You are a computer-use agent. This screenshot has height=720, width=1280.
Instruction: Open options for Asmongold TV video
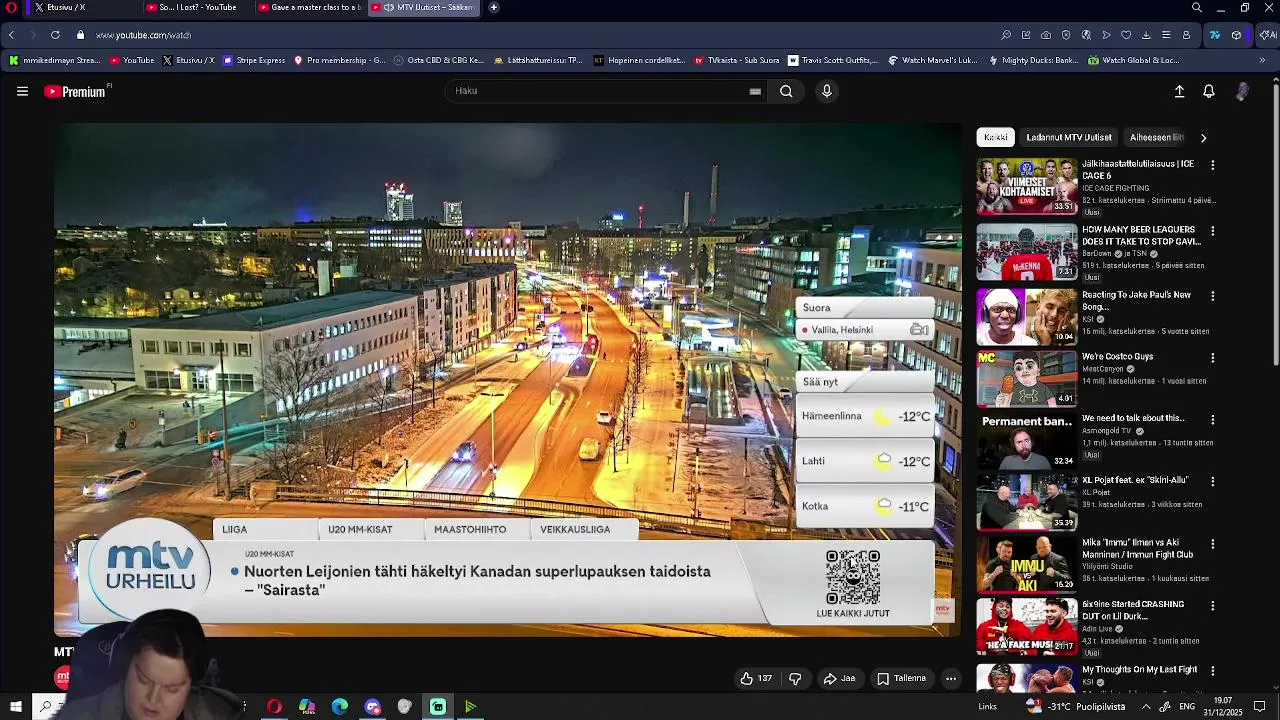[1213, 420]
